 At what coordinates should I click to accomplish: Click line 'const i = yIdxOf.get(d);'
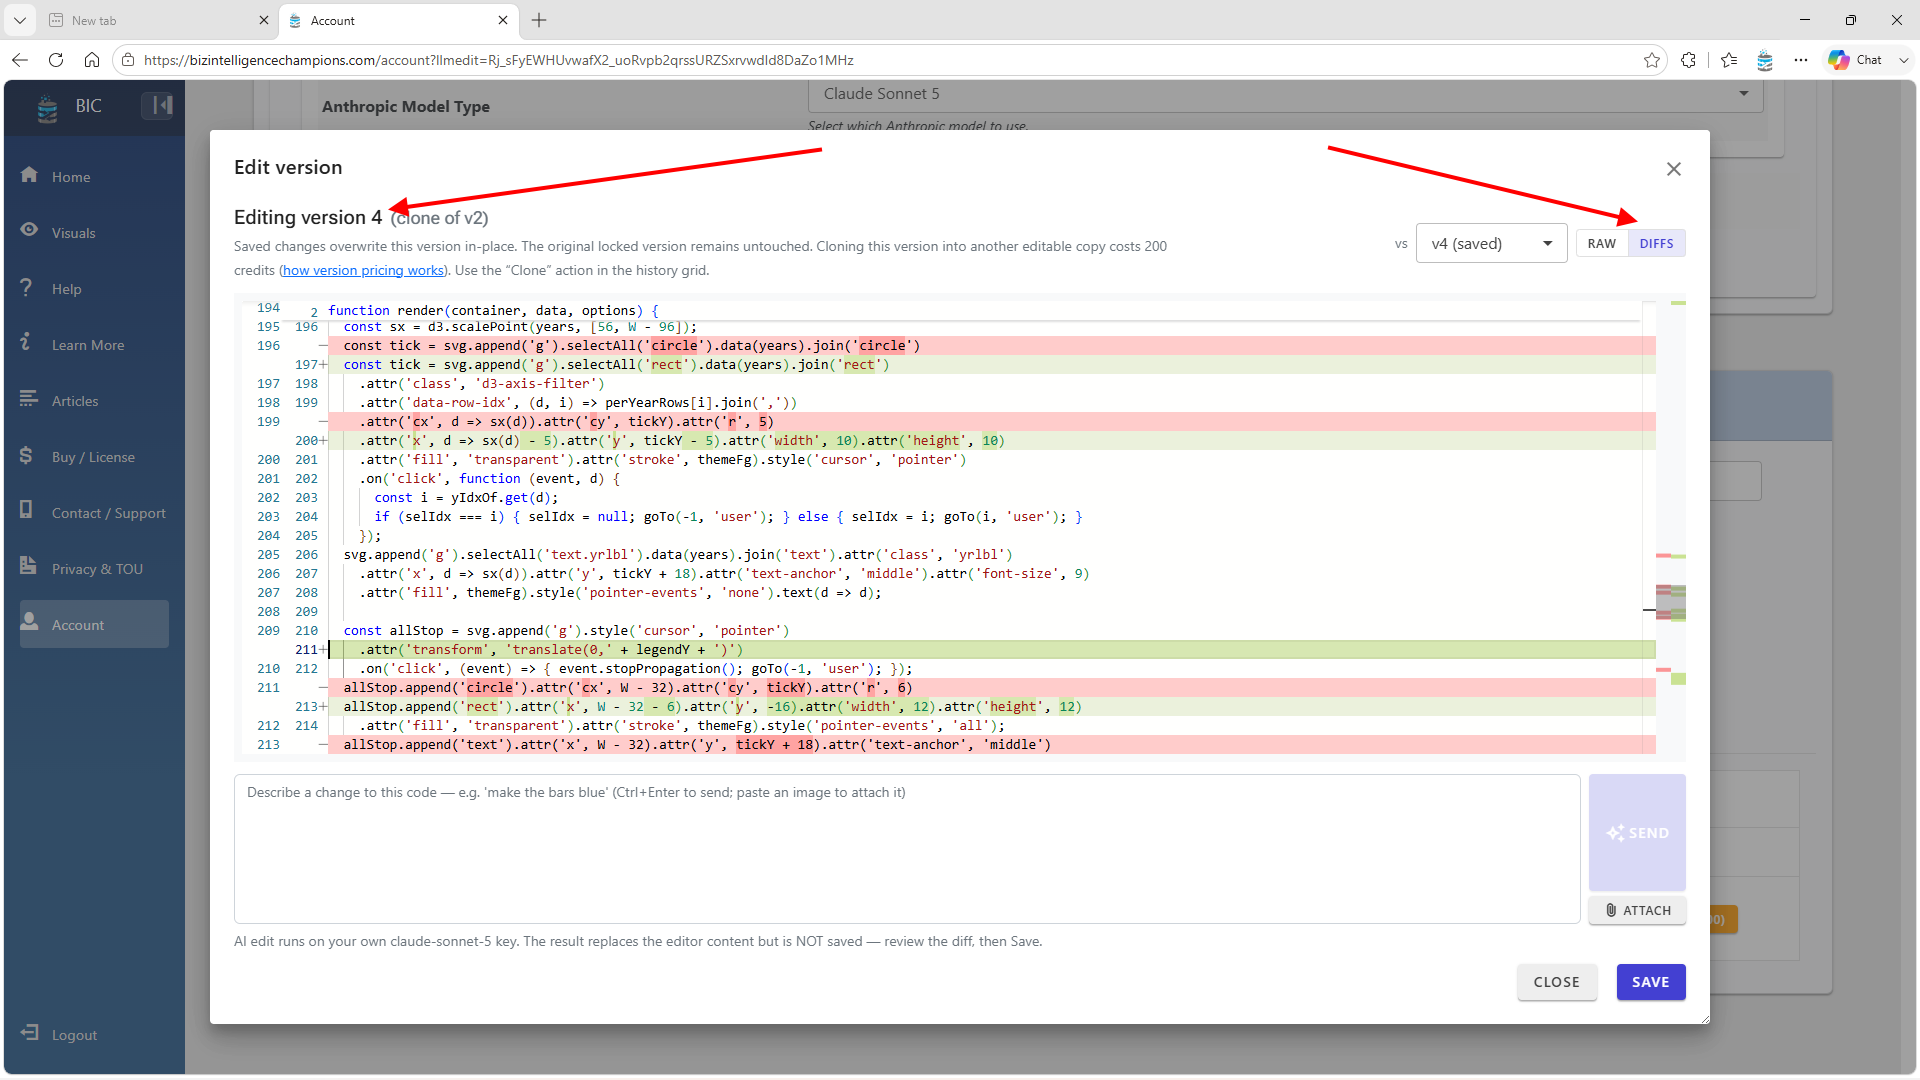[466, 498]
